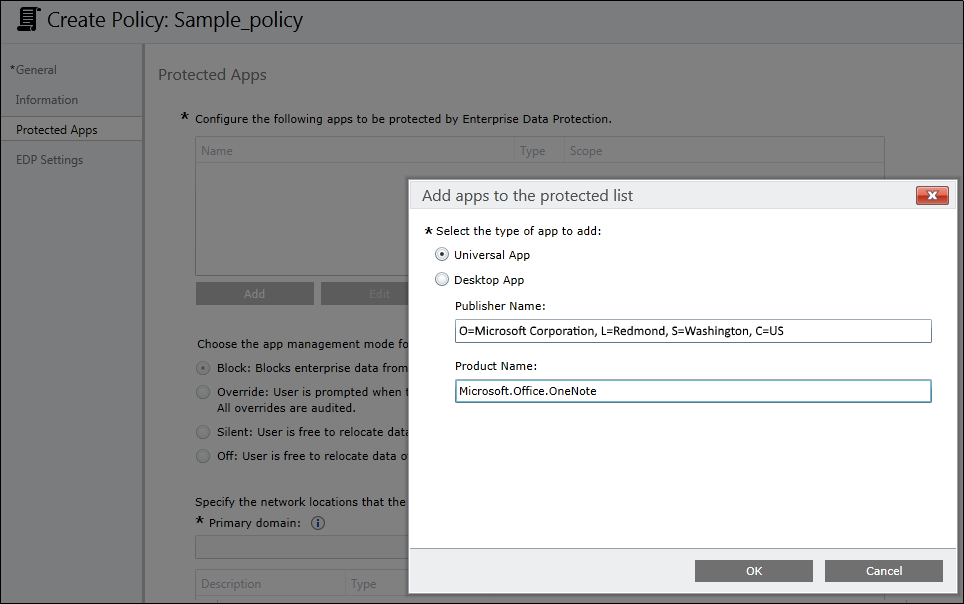This screenshot has height=604, width=964.
Task: Turn the management mode to Off
Action: pos(204,456)
